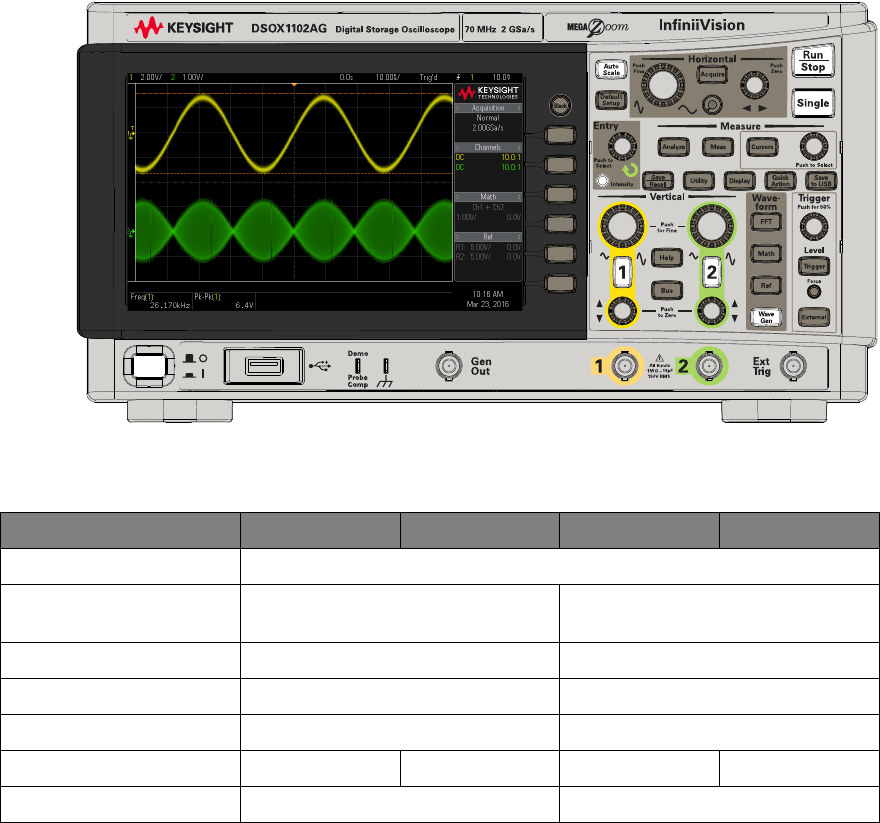Enable the Math waveform key

[766, 254]
